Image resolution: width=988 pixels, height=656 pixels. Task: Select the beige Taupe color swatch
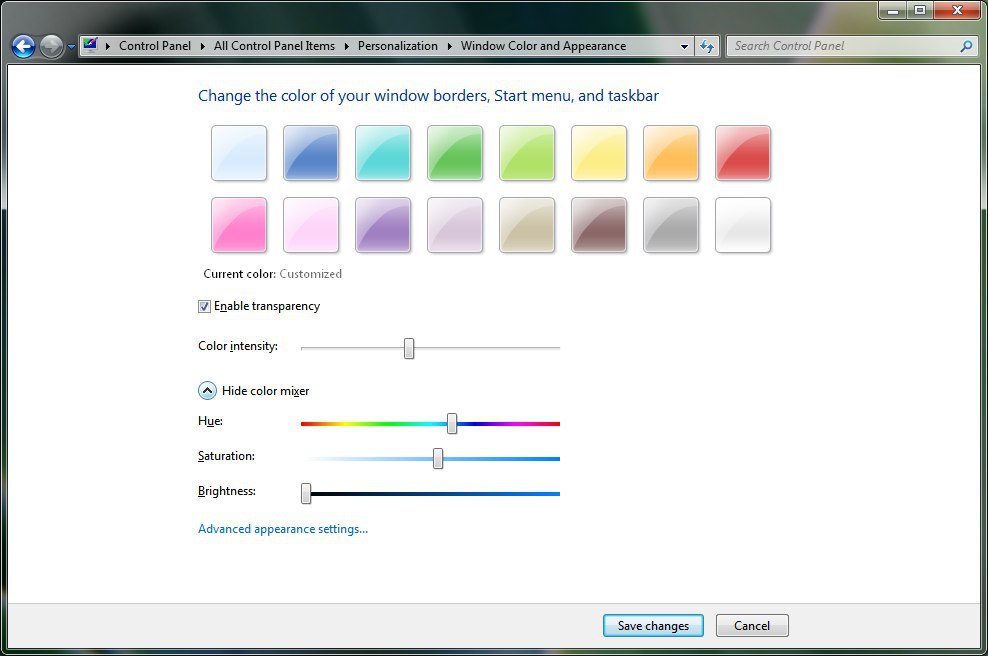[527, 225]
